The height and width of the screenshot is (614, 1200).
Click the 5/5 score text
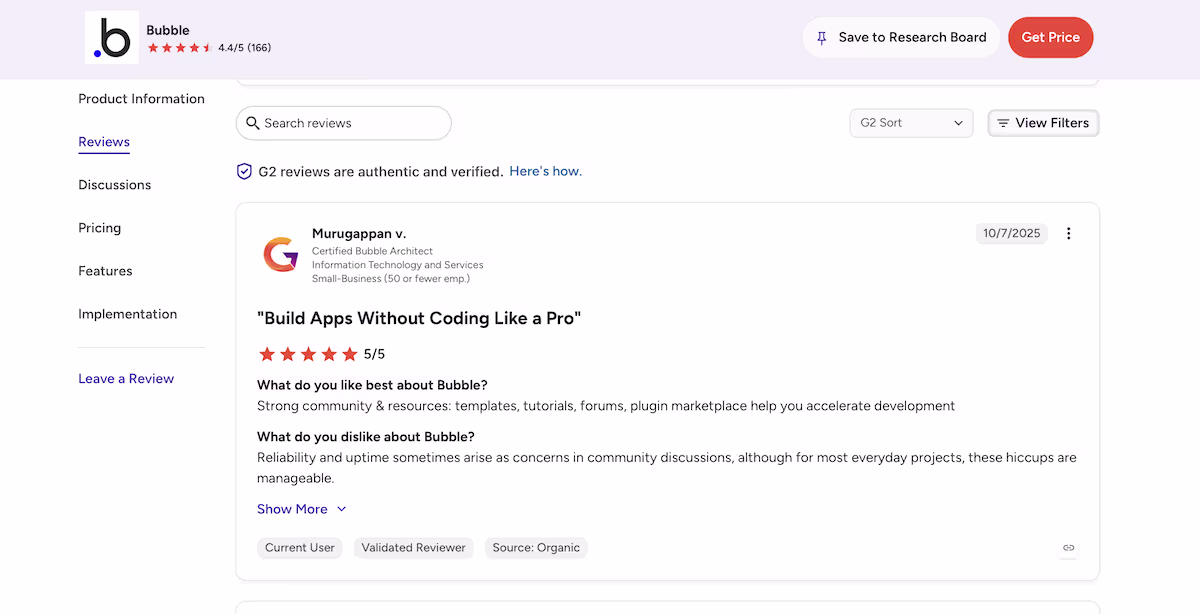375,354
